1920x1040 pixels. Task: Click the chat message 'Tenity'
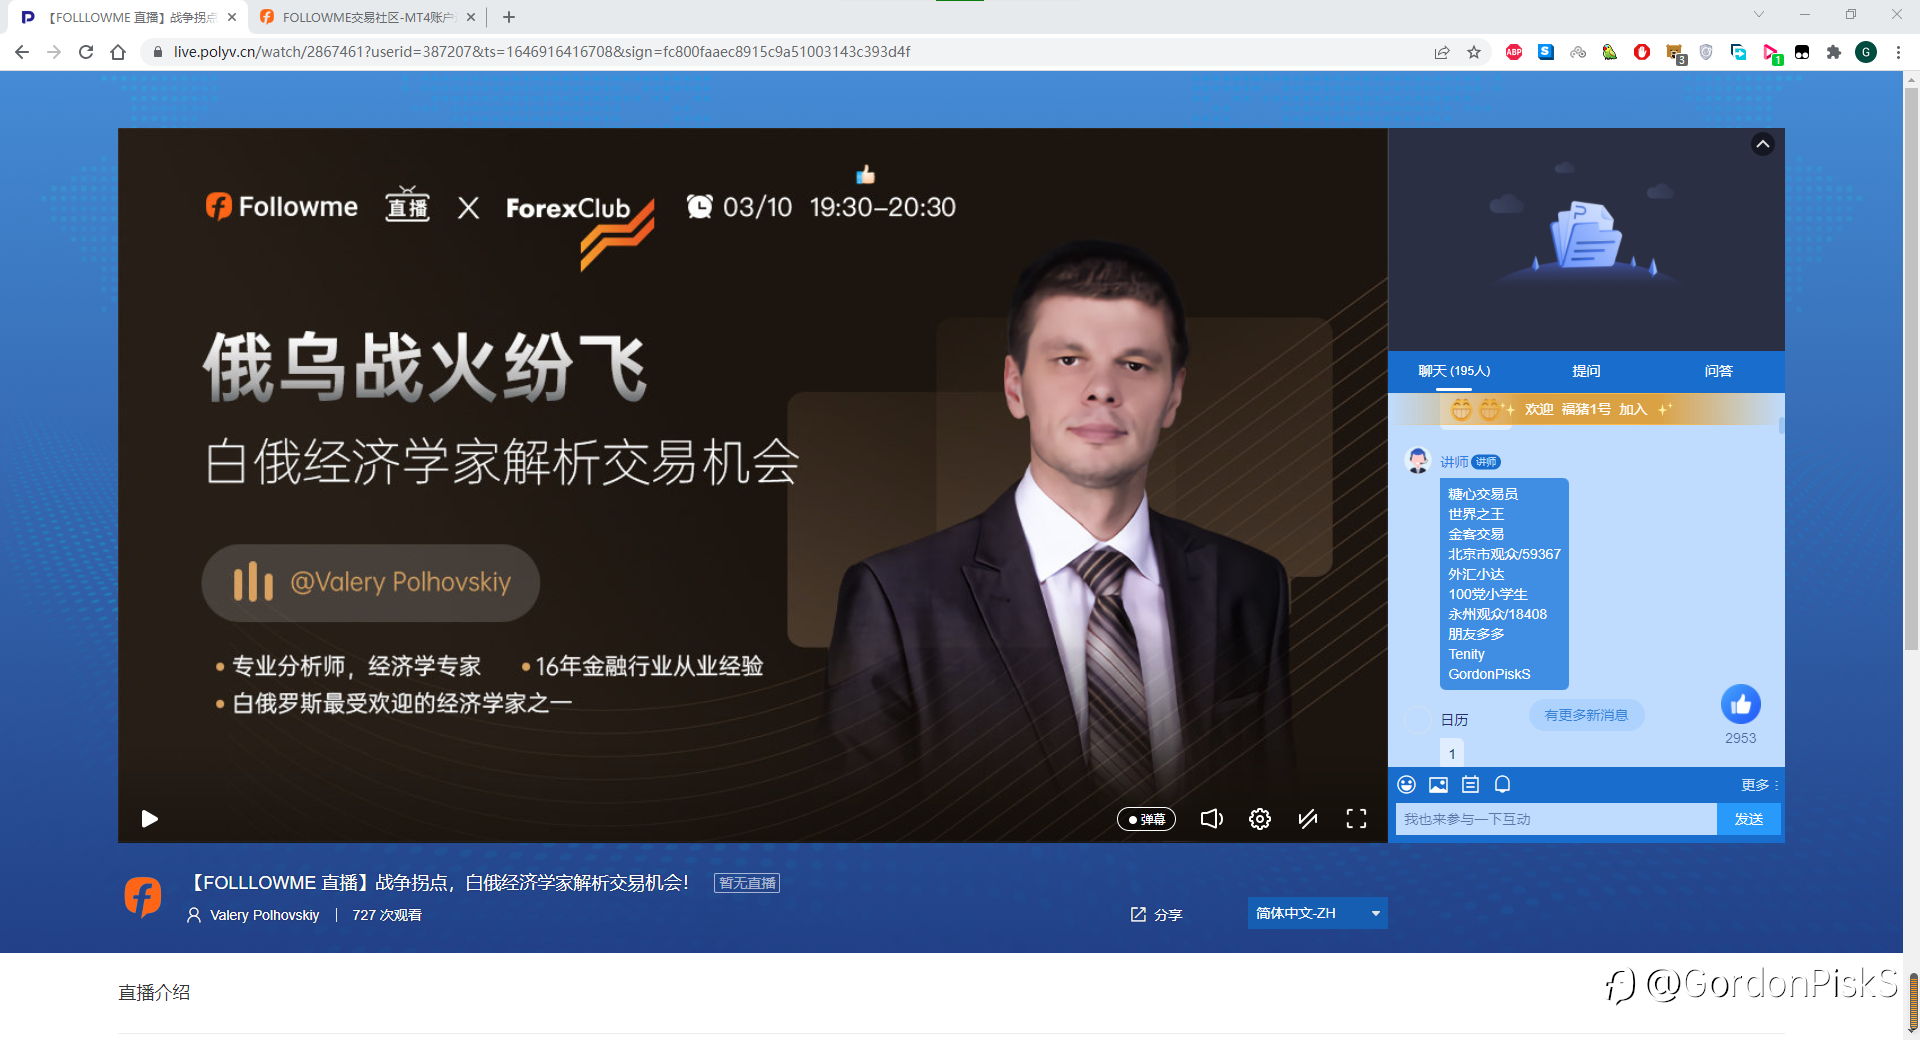[x=1466, y=654]
